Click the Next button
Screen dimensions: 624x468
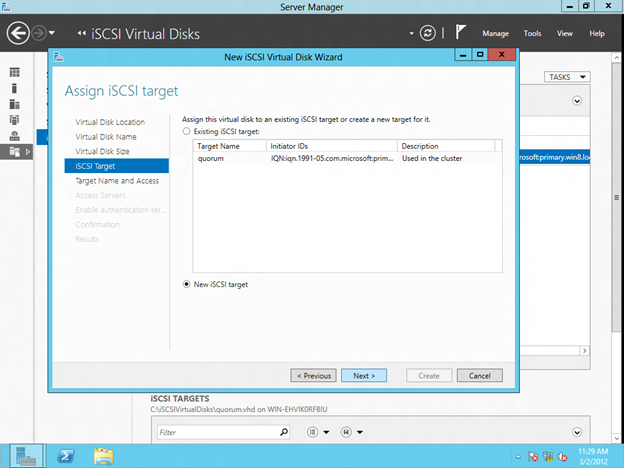point(363,375)
